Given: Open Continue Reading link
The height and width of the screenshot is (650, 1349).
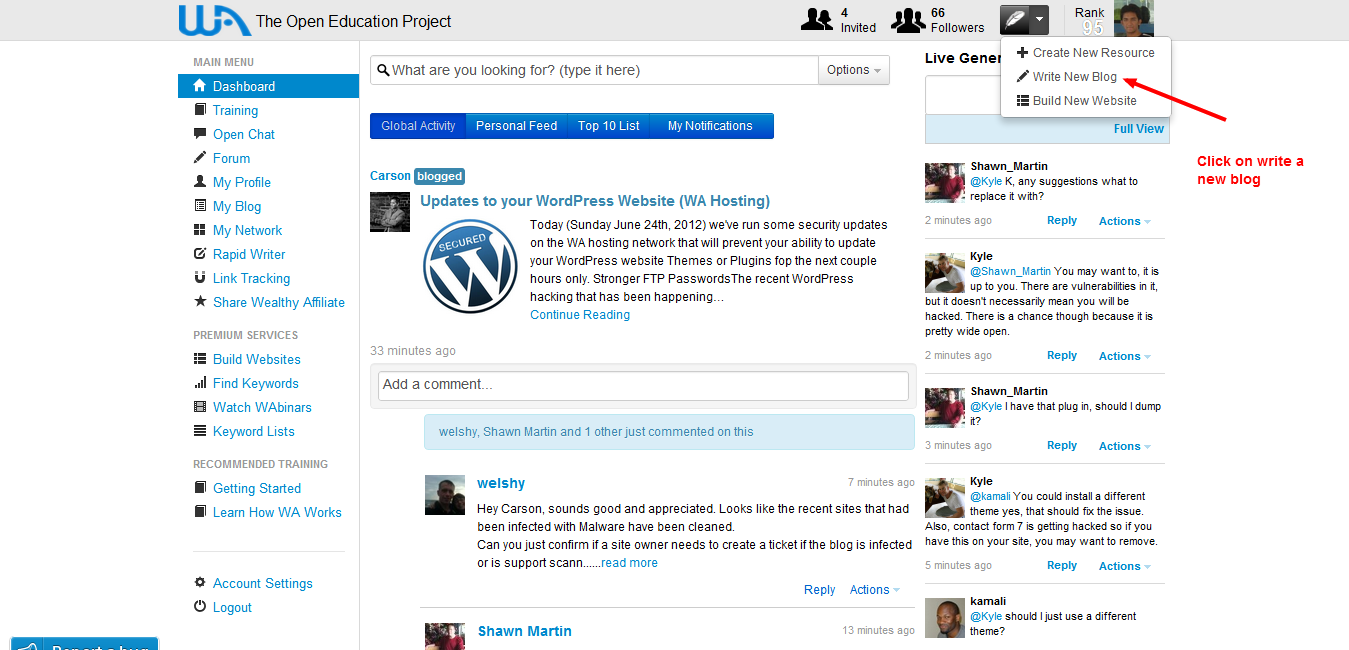Looking at the screenshot, I should pos(580,315).
